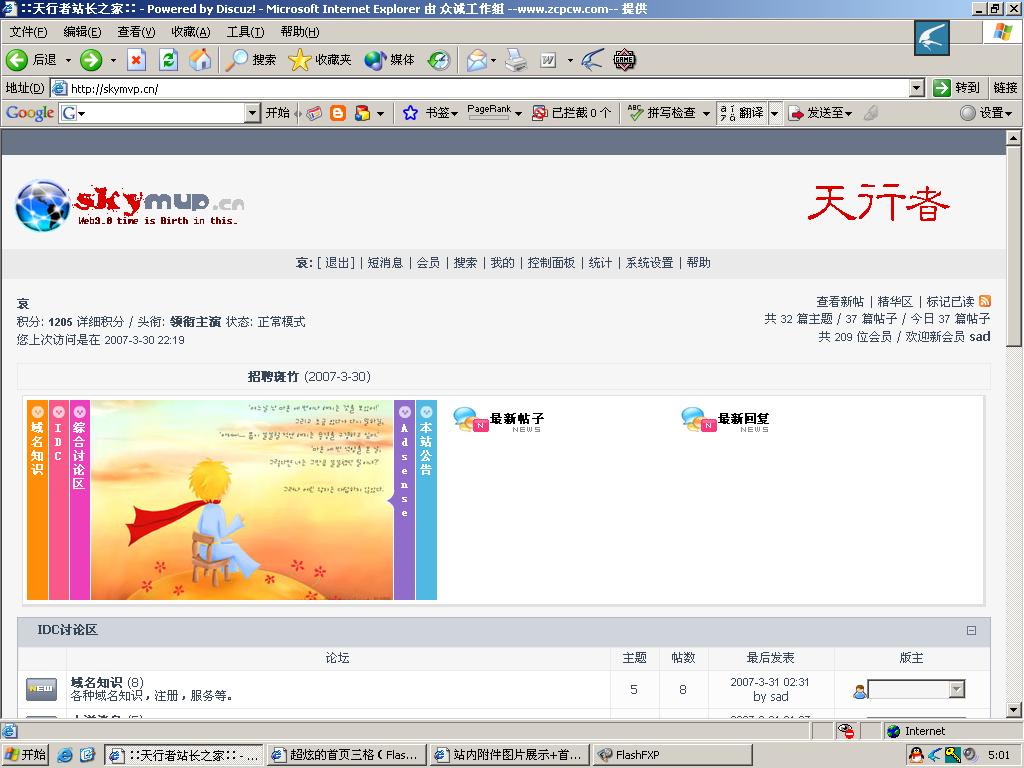Stop loading with the red X toolbar icon
This screenshot has height=768, width=1024.
[136, 60]
